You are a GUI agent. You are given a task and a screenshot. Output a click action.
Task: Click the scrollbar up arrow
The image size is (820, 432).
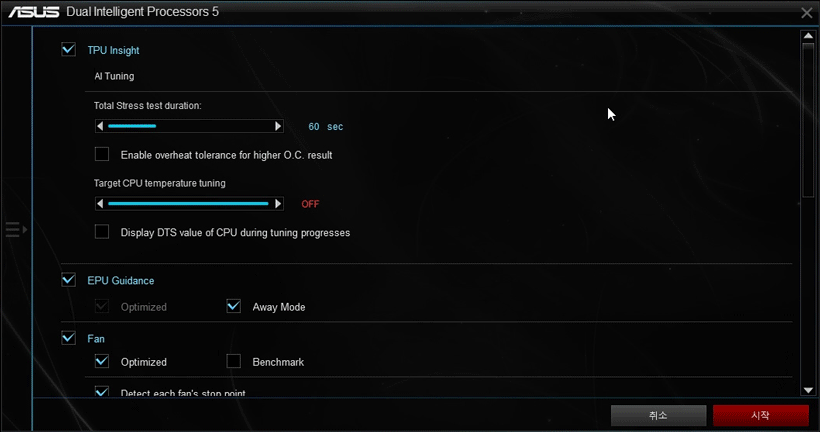point(808,36)
